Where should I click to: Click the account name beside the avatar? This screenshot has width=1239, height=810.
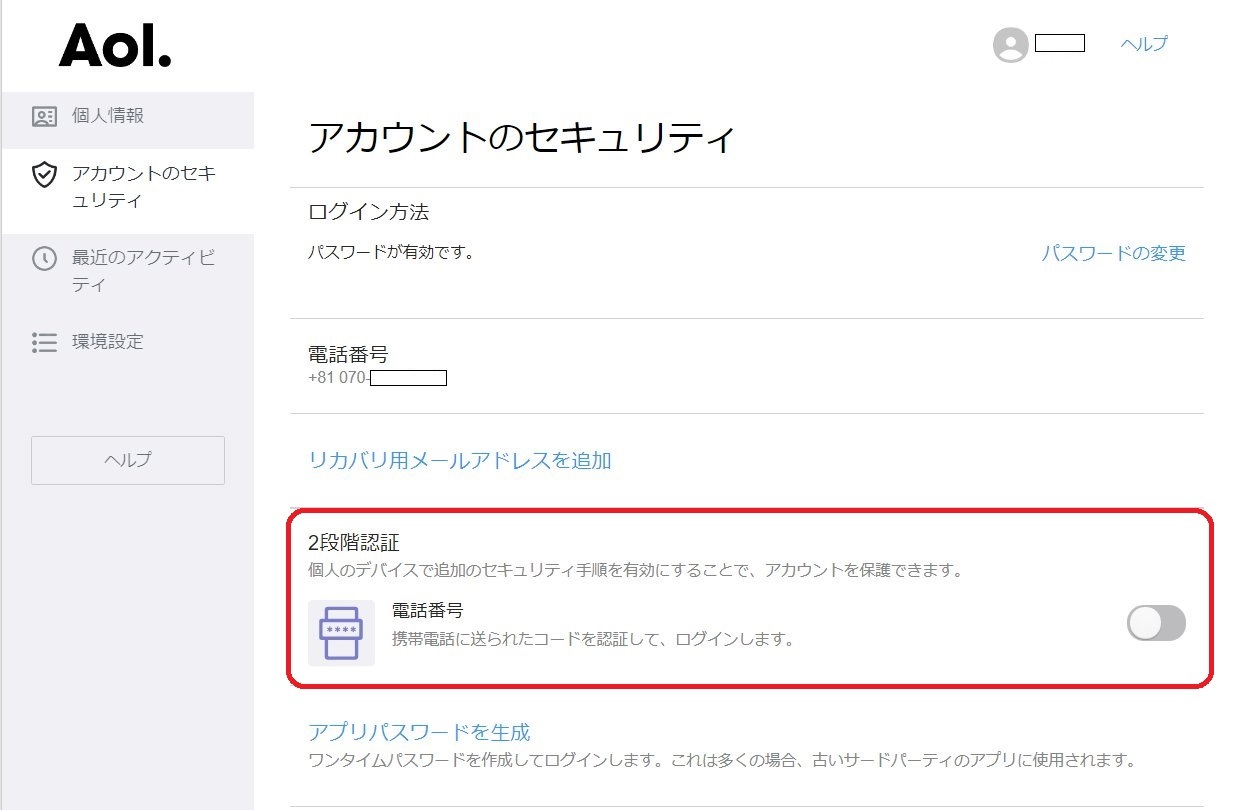click(x=1059, y=43)
